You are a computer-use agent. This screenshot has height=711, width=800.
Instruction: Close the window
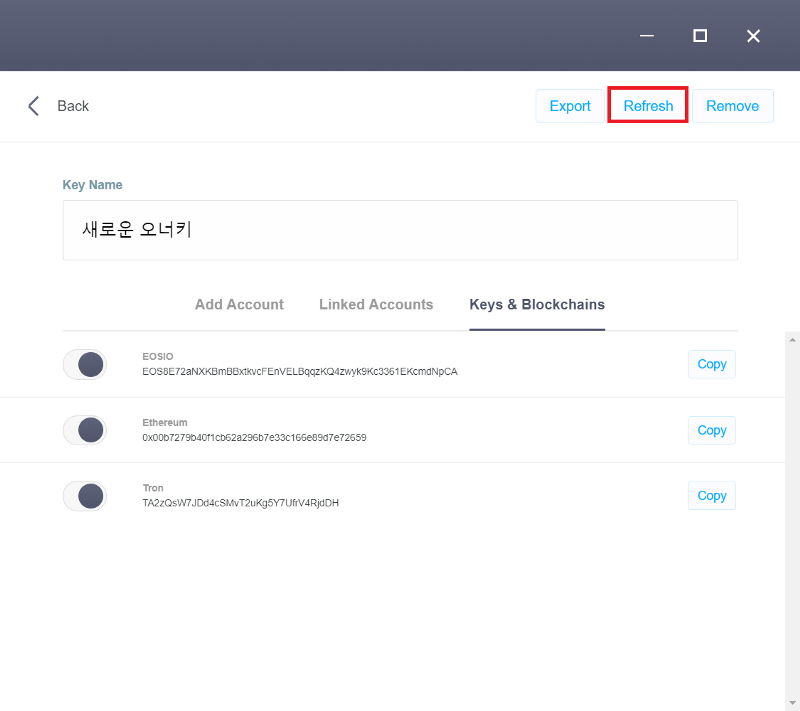(753, 36)
